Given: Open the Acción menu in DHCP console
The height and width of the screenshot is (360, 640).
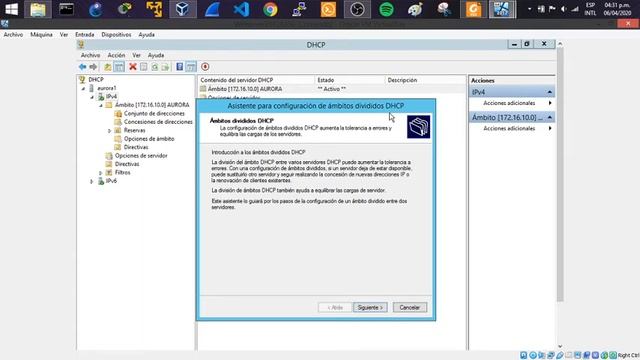Looking at the screenshot, I should (x=116, y=55).
